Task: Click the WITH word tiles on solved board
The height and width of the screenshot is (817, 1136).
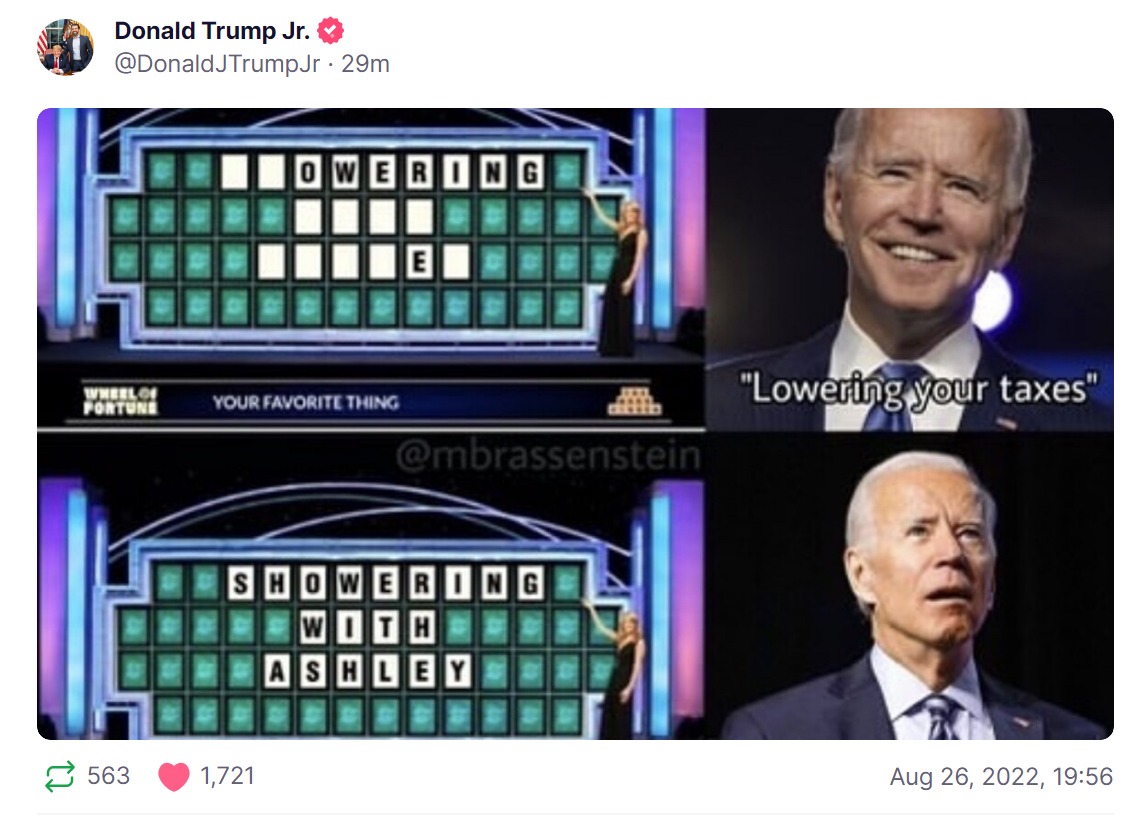Action: pyautogui.click(x=367, y=628)
